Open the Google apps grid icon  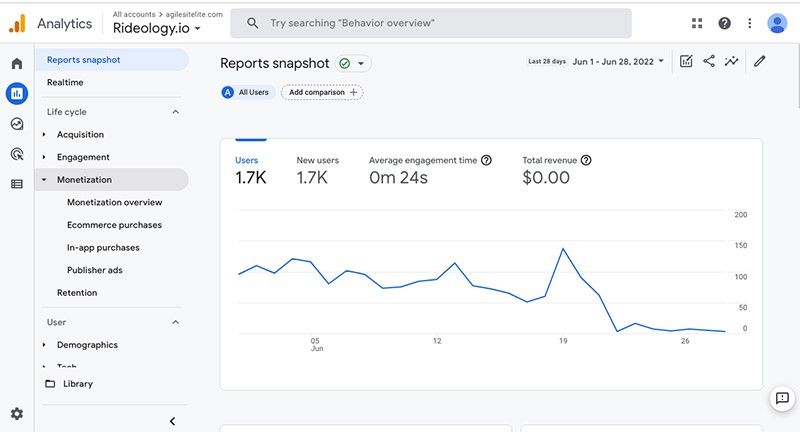pyautogui.click(x=697, y=23)
